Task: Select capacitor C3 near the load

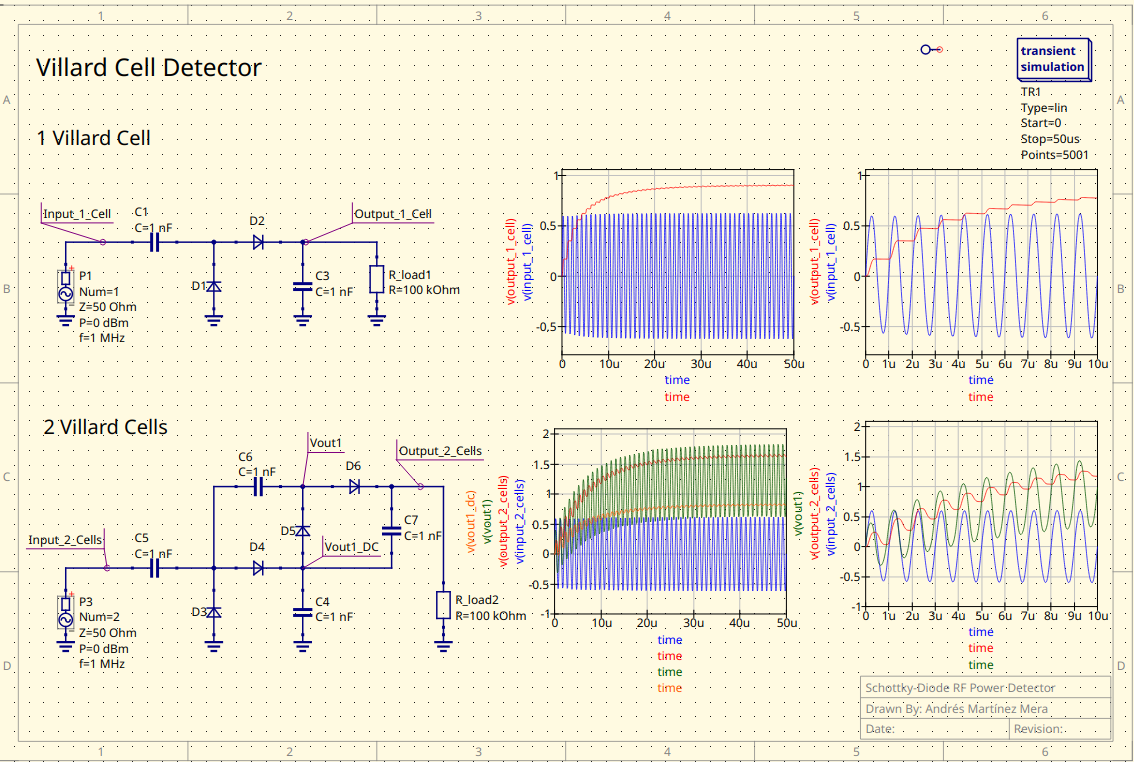Action: pos(302,286)
